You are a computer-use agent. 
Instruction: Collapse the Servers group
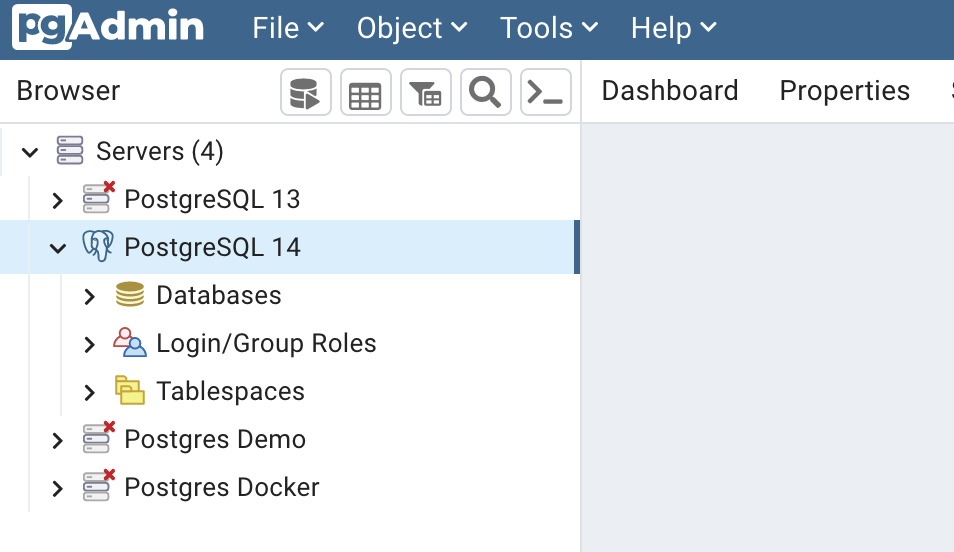pyautogui.click(x=30, y=152)
